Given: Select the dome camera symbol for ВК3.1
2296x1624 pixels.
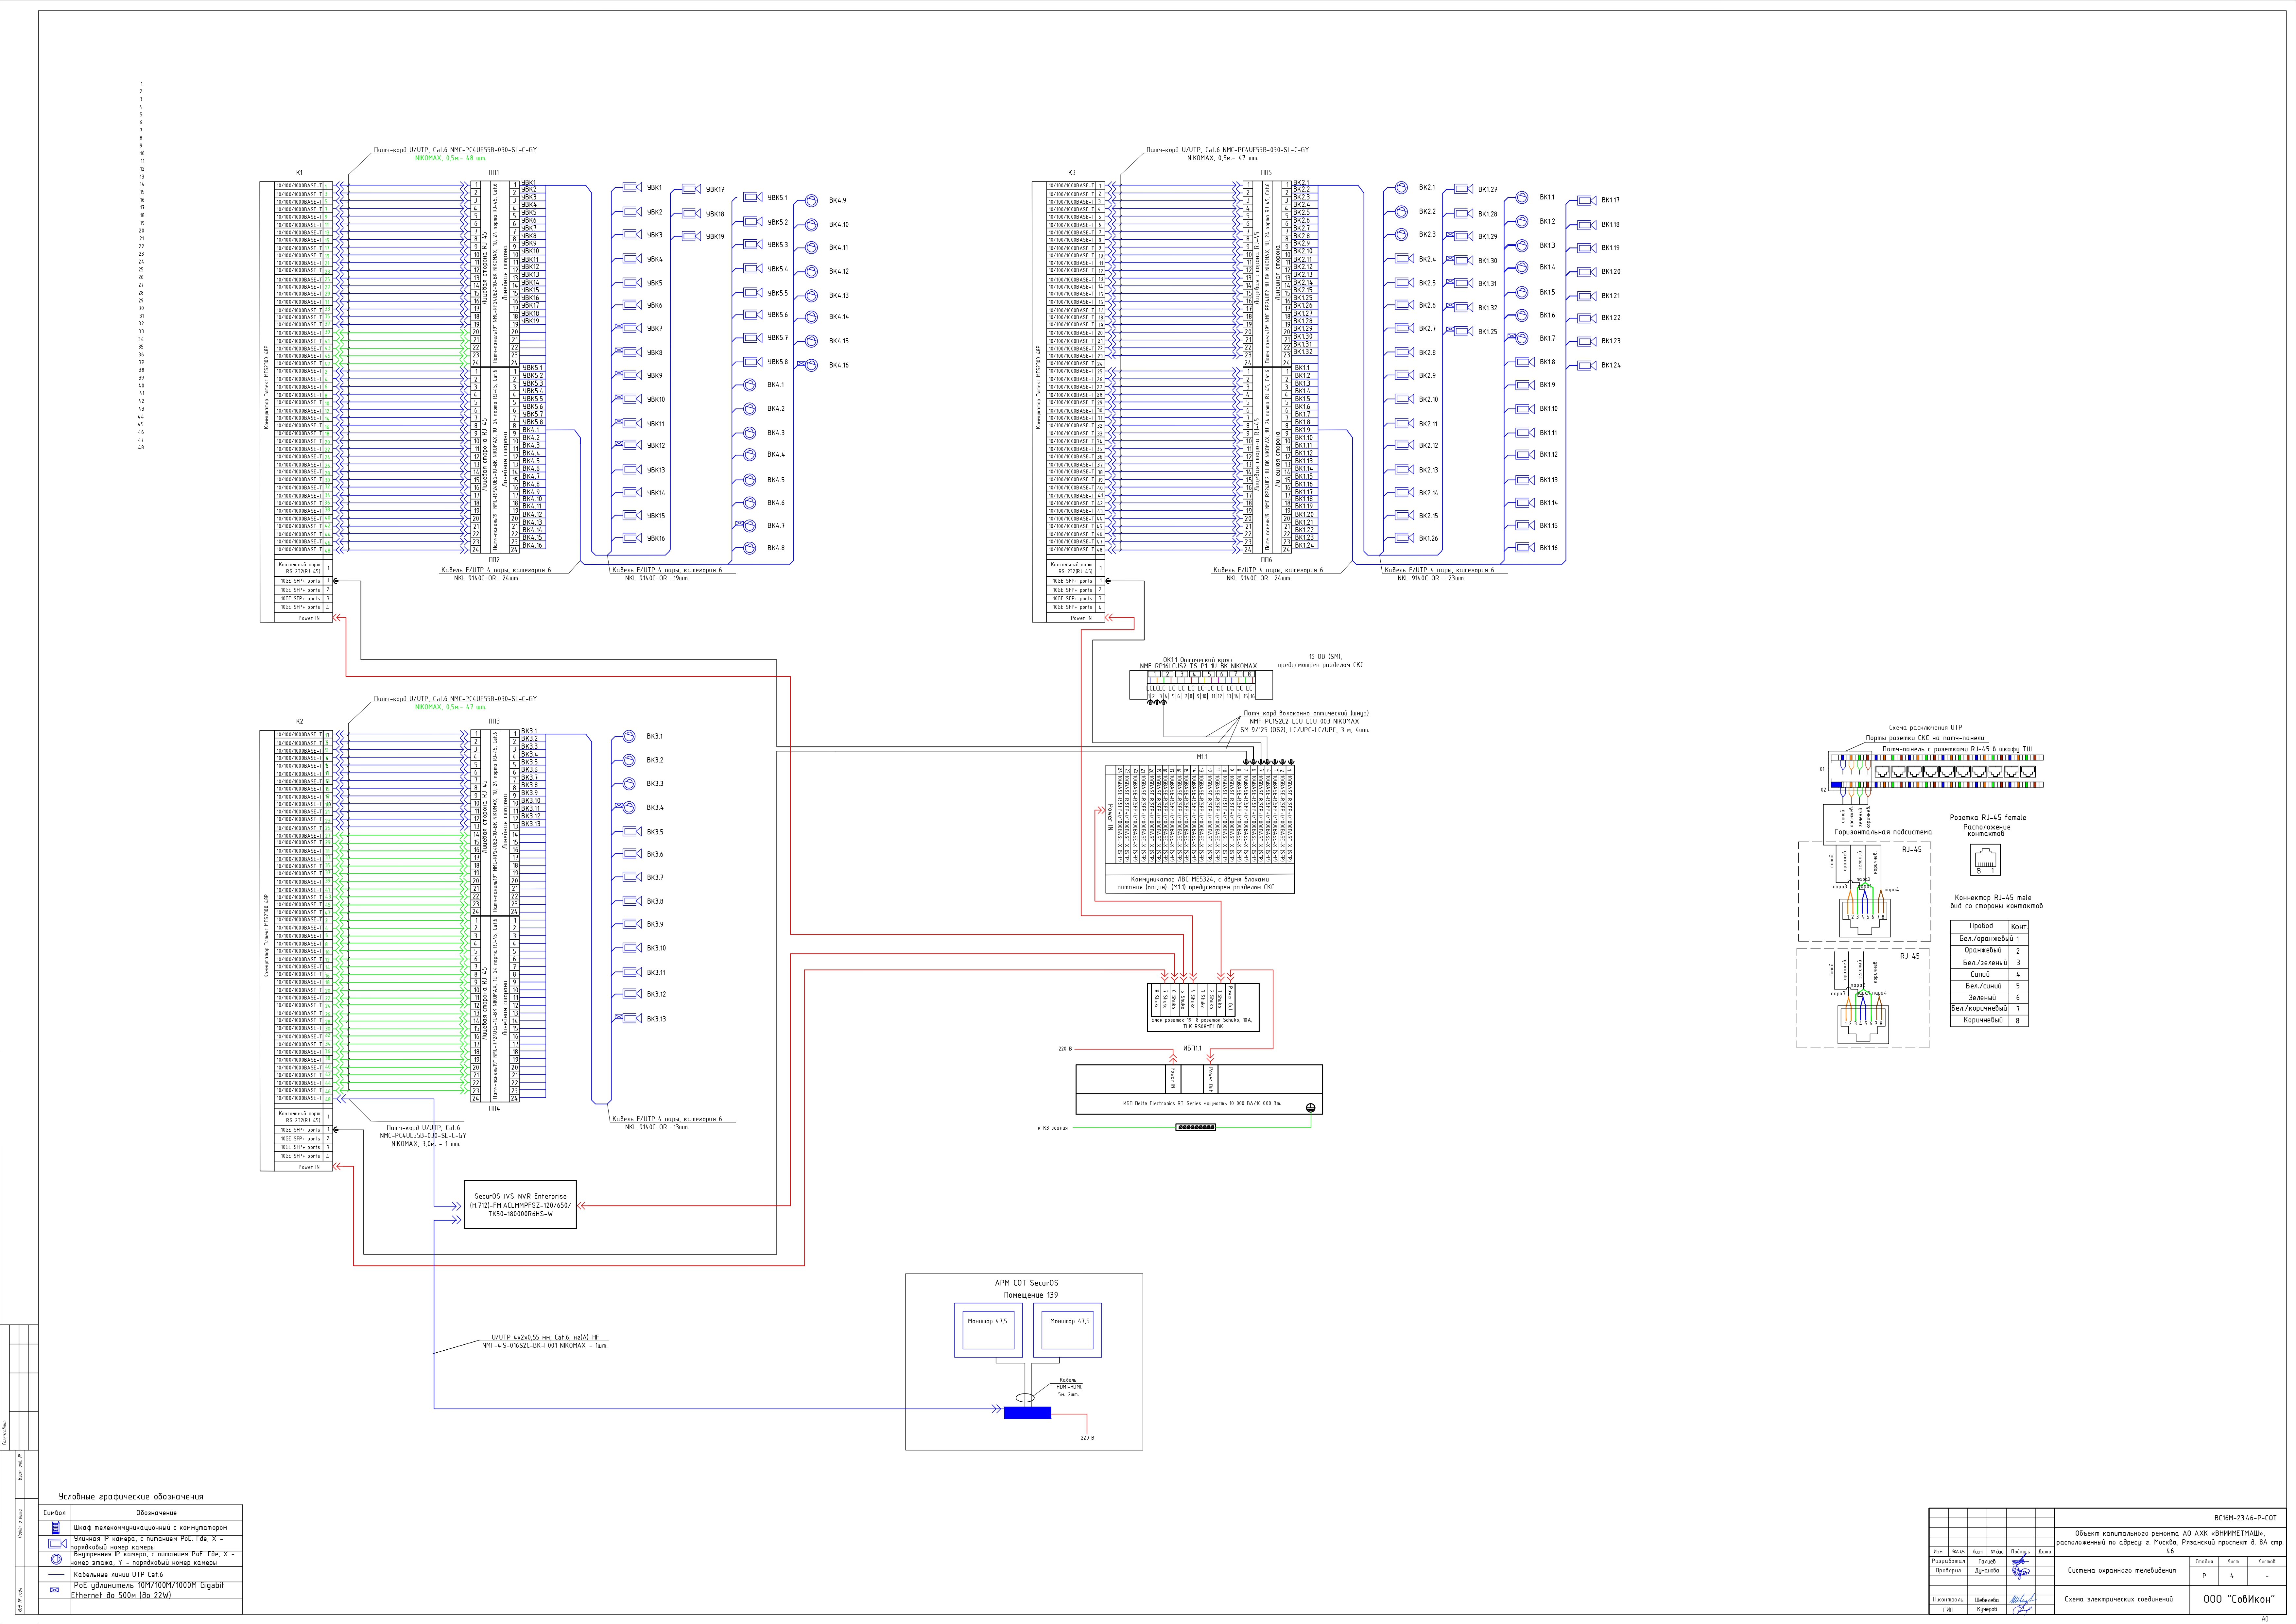Looking at the screenshot, I should [629, 736].
